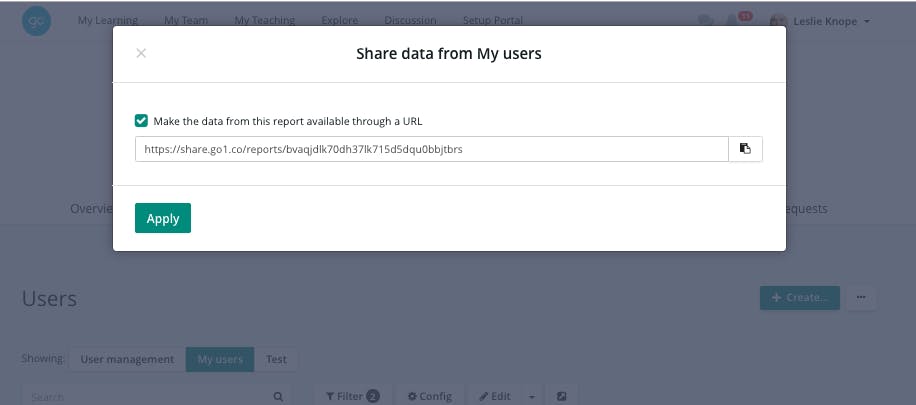
Task: Uncheck the make data available checkbox
Action: click(142, 121)
